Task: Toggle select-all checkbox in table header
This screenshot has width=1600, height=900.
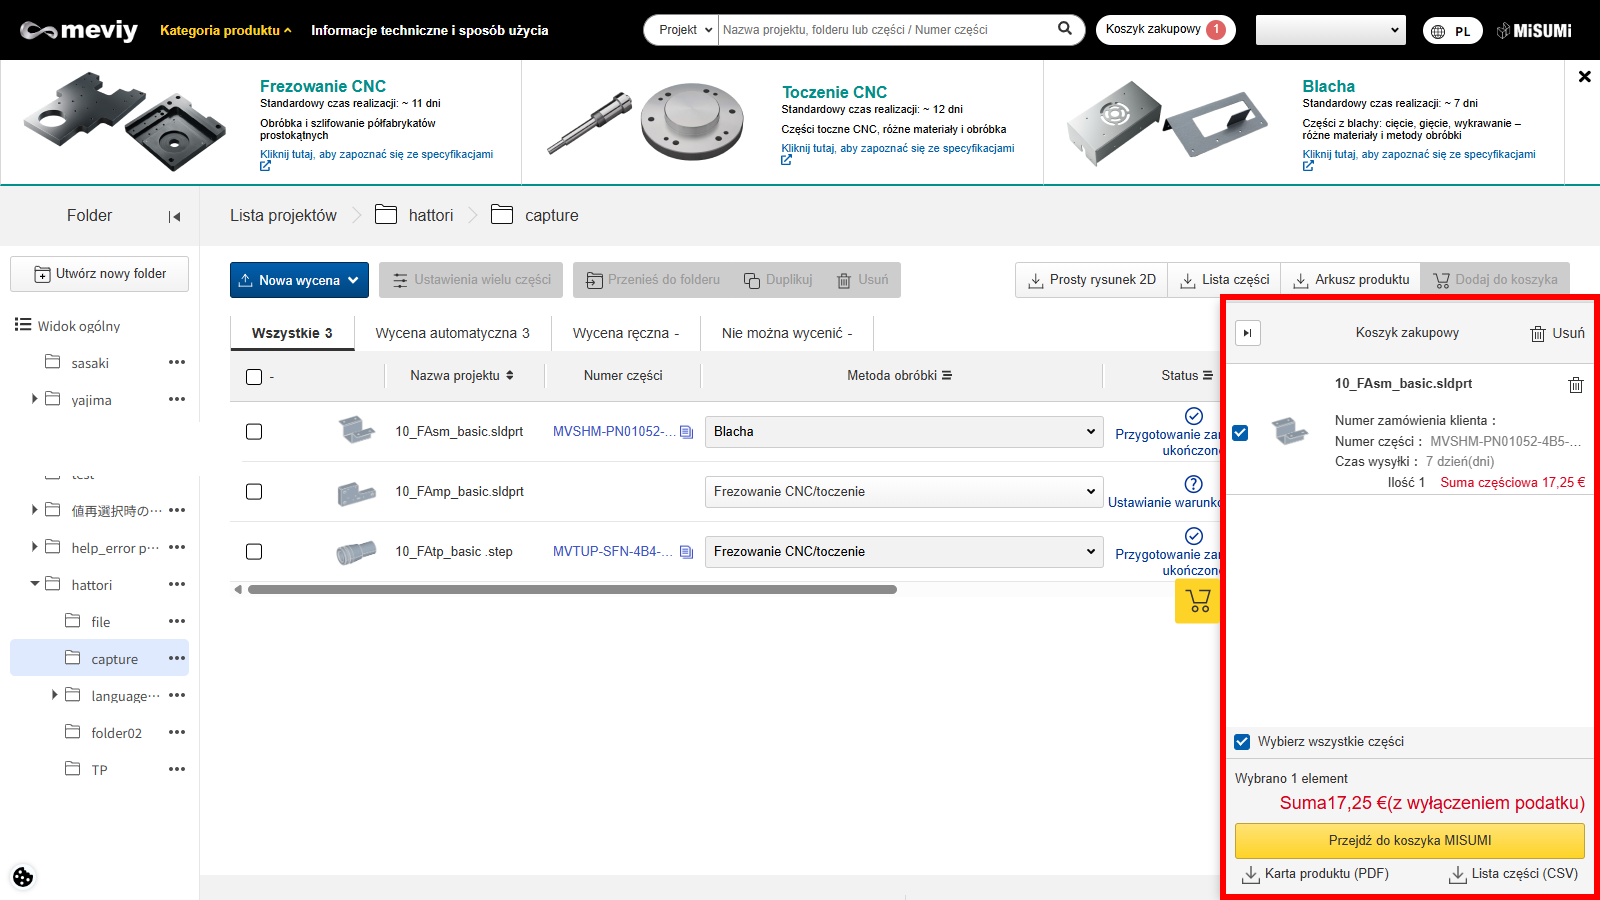Action: point(254,377)
